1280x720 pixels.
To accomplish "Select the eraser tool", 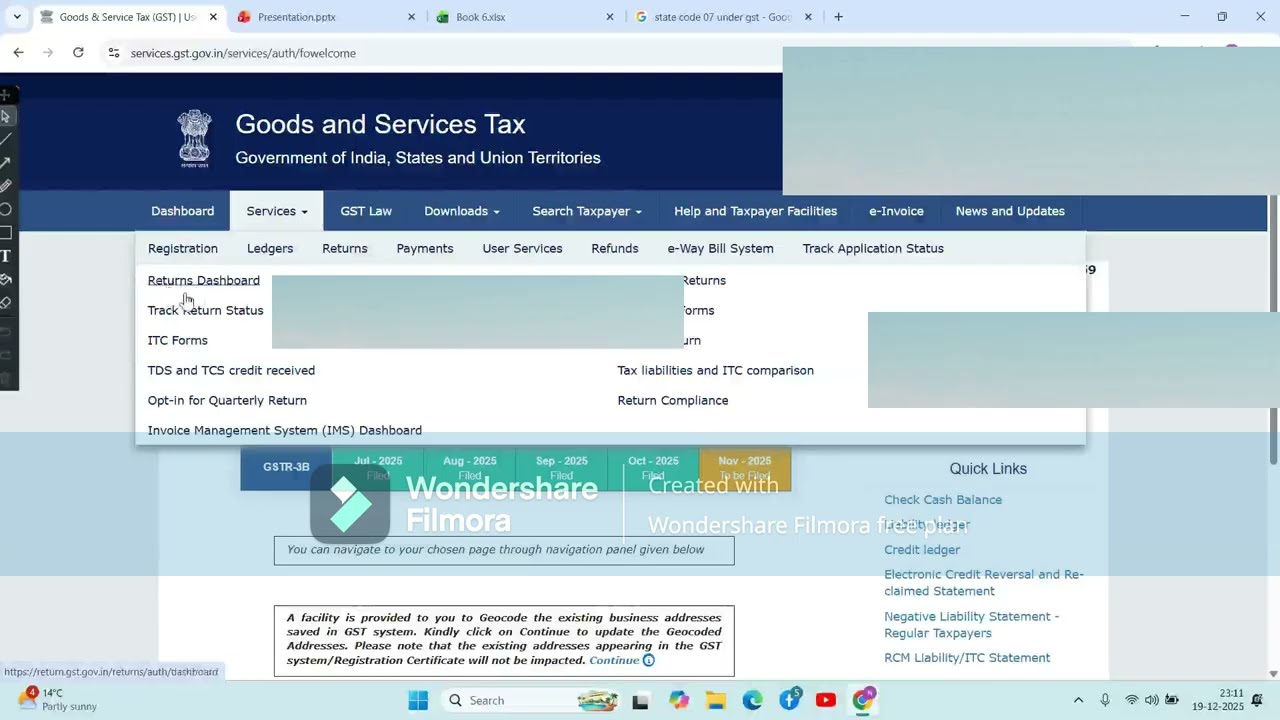I will coord(6,302).
